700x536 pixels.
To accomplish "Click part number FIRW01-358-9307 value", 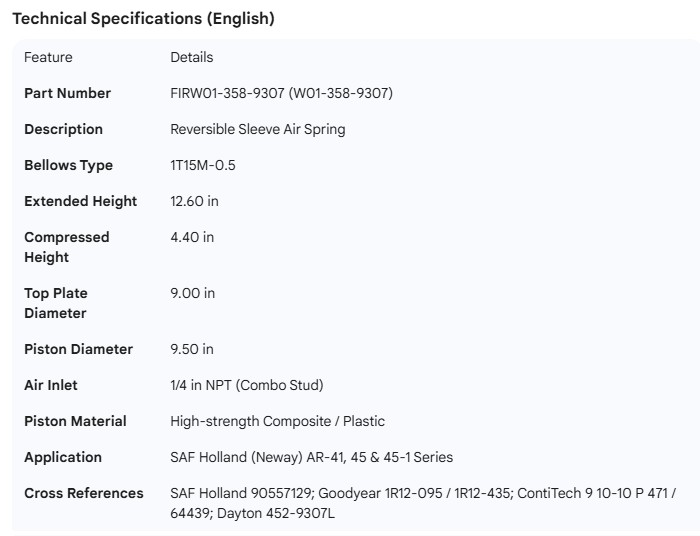I will (x=281, y=93).
